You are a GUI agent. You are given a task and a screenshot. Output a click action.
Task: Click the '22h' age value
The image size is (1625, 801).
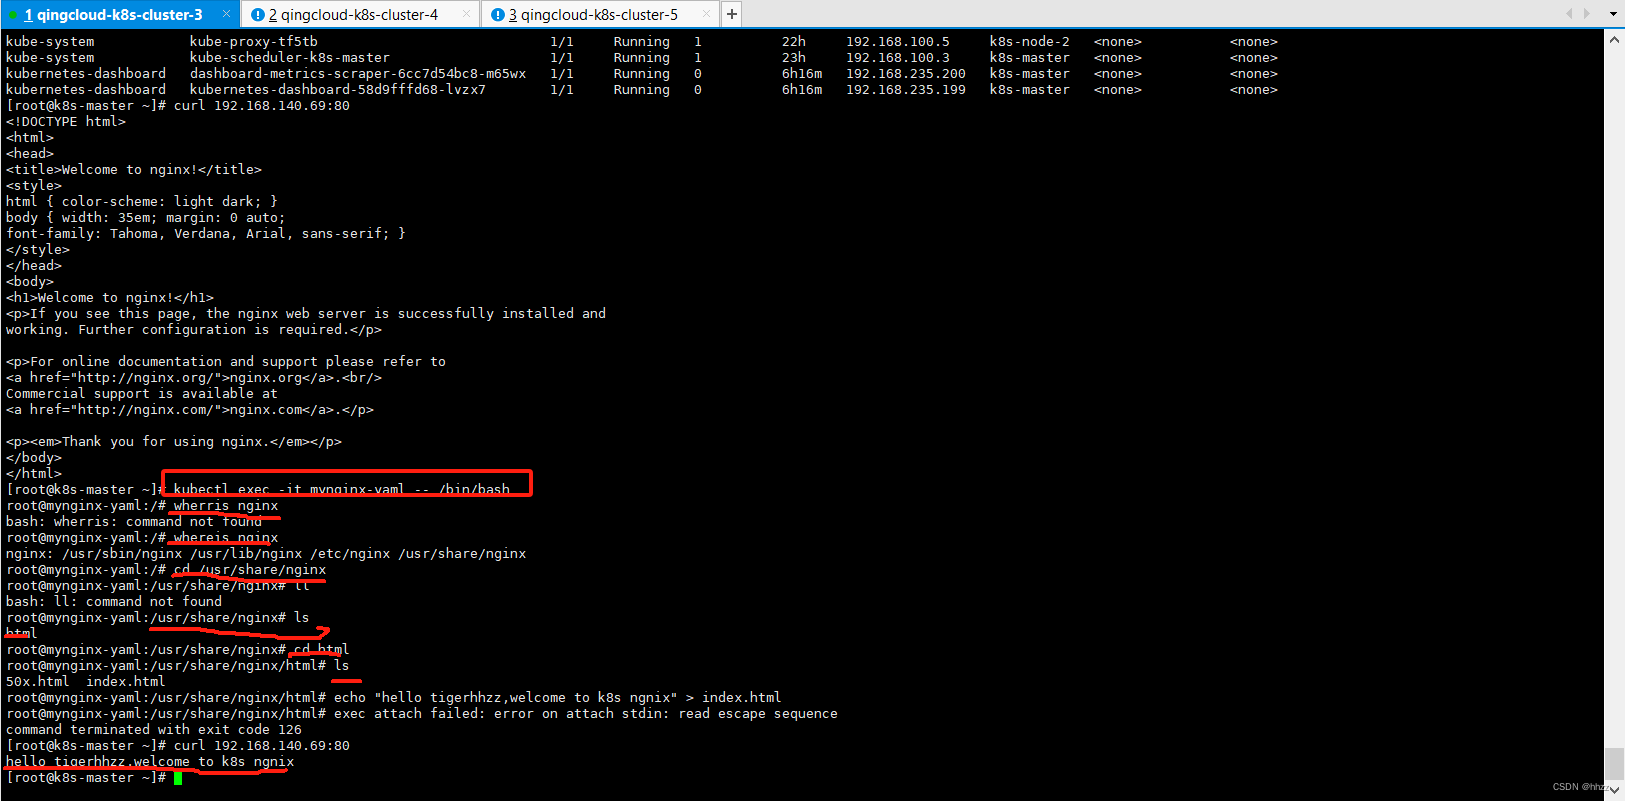(x=794, y=42)
